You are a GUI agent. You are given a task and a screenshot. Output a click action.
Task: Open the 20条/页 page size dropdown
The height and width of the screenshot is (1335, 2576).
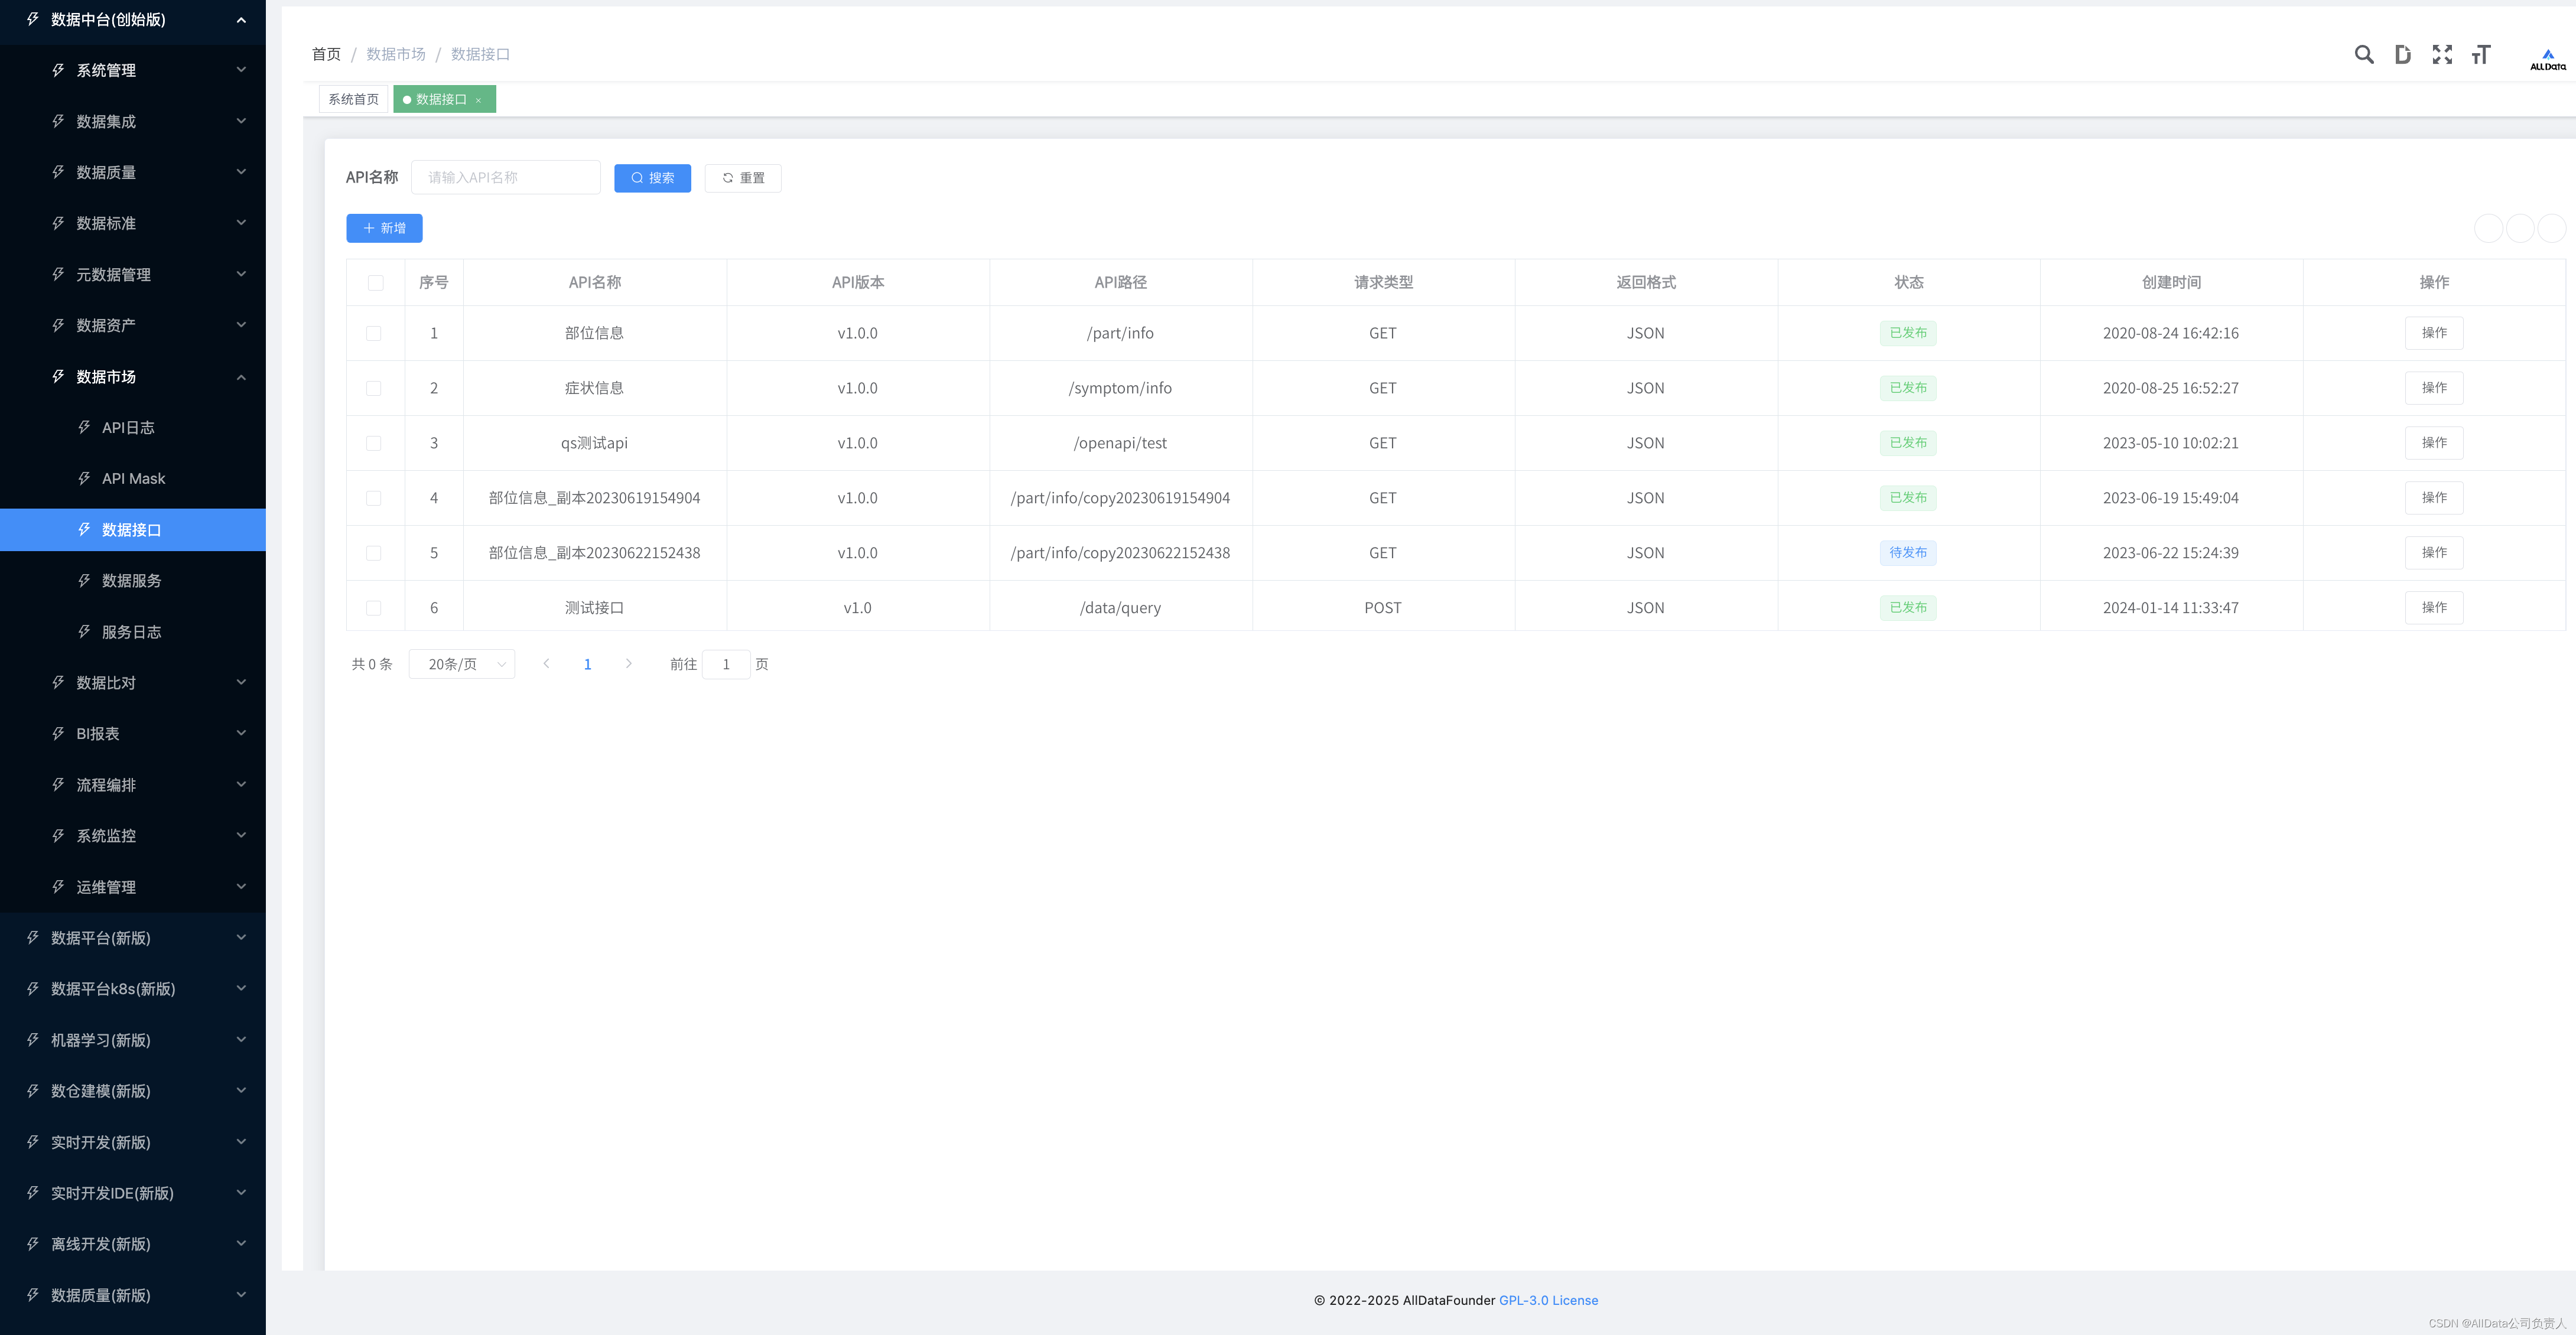pyautogui.click(x=462, y=664)
